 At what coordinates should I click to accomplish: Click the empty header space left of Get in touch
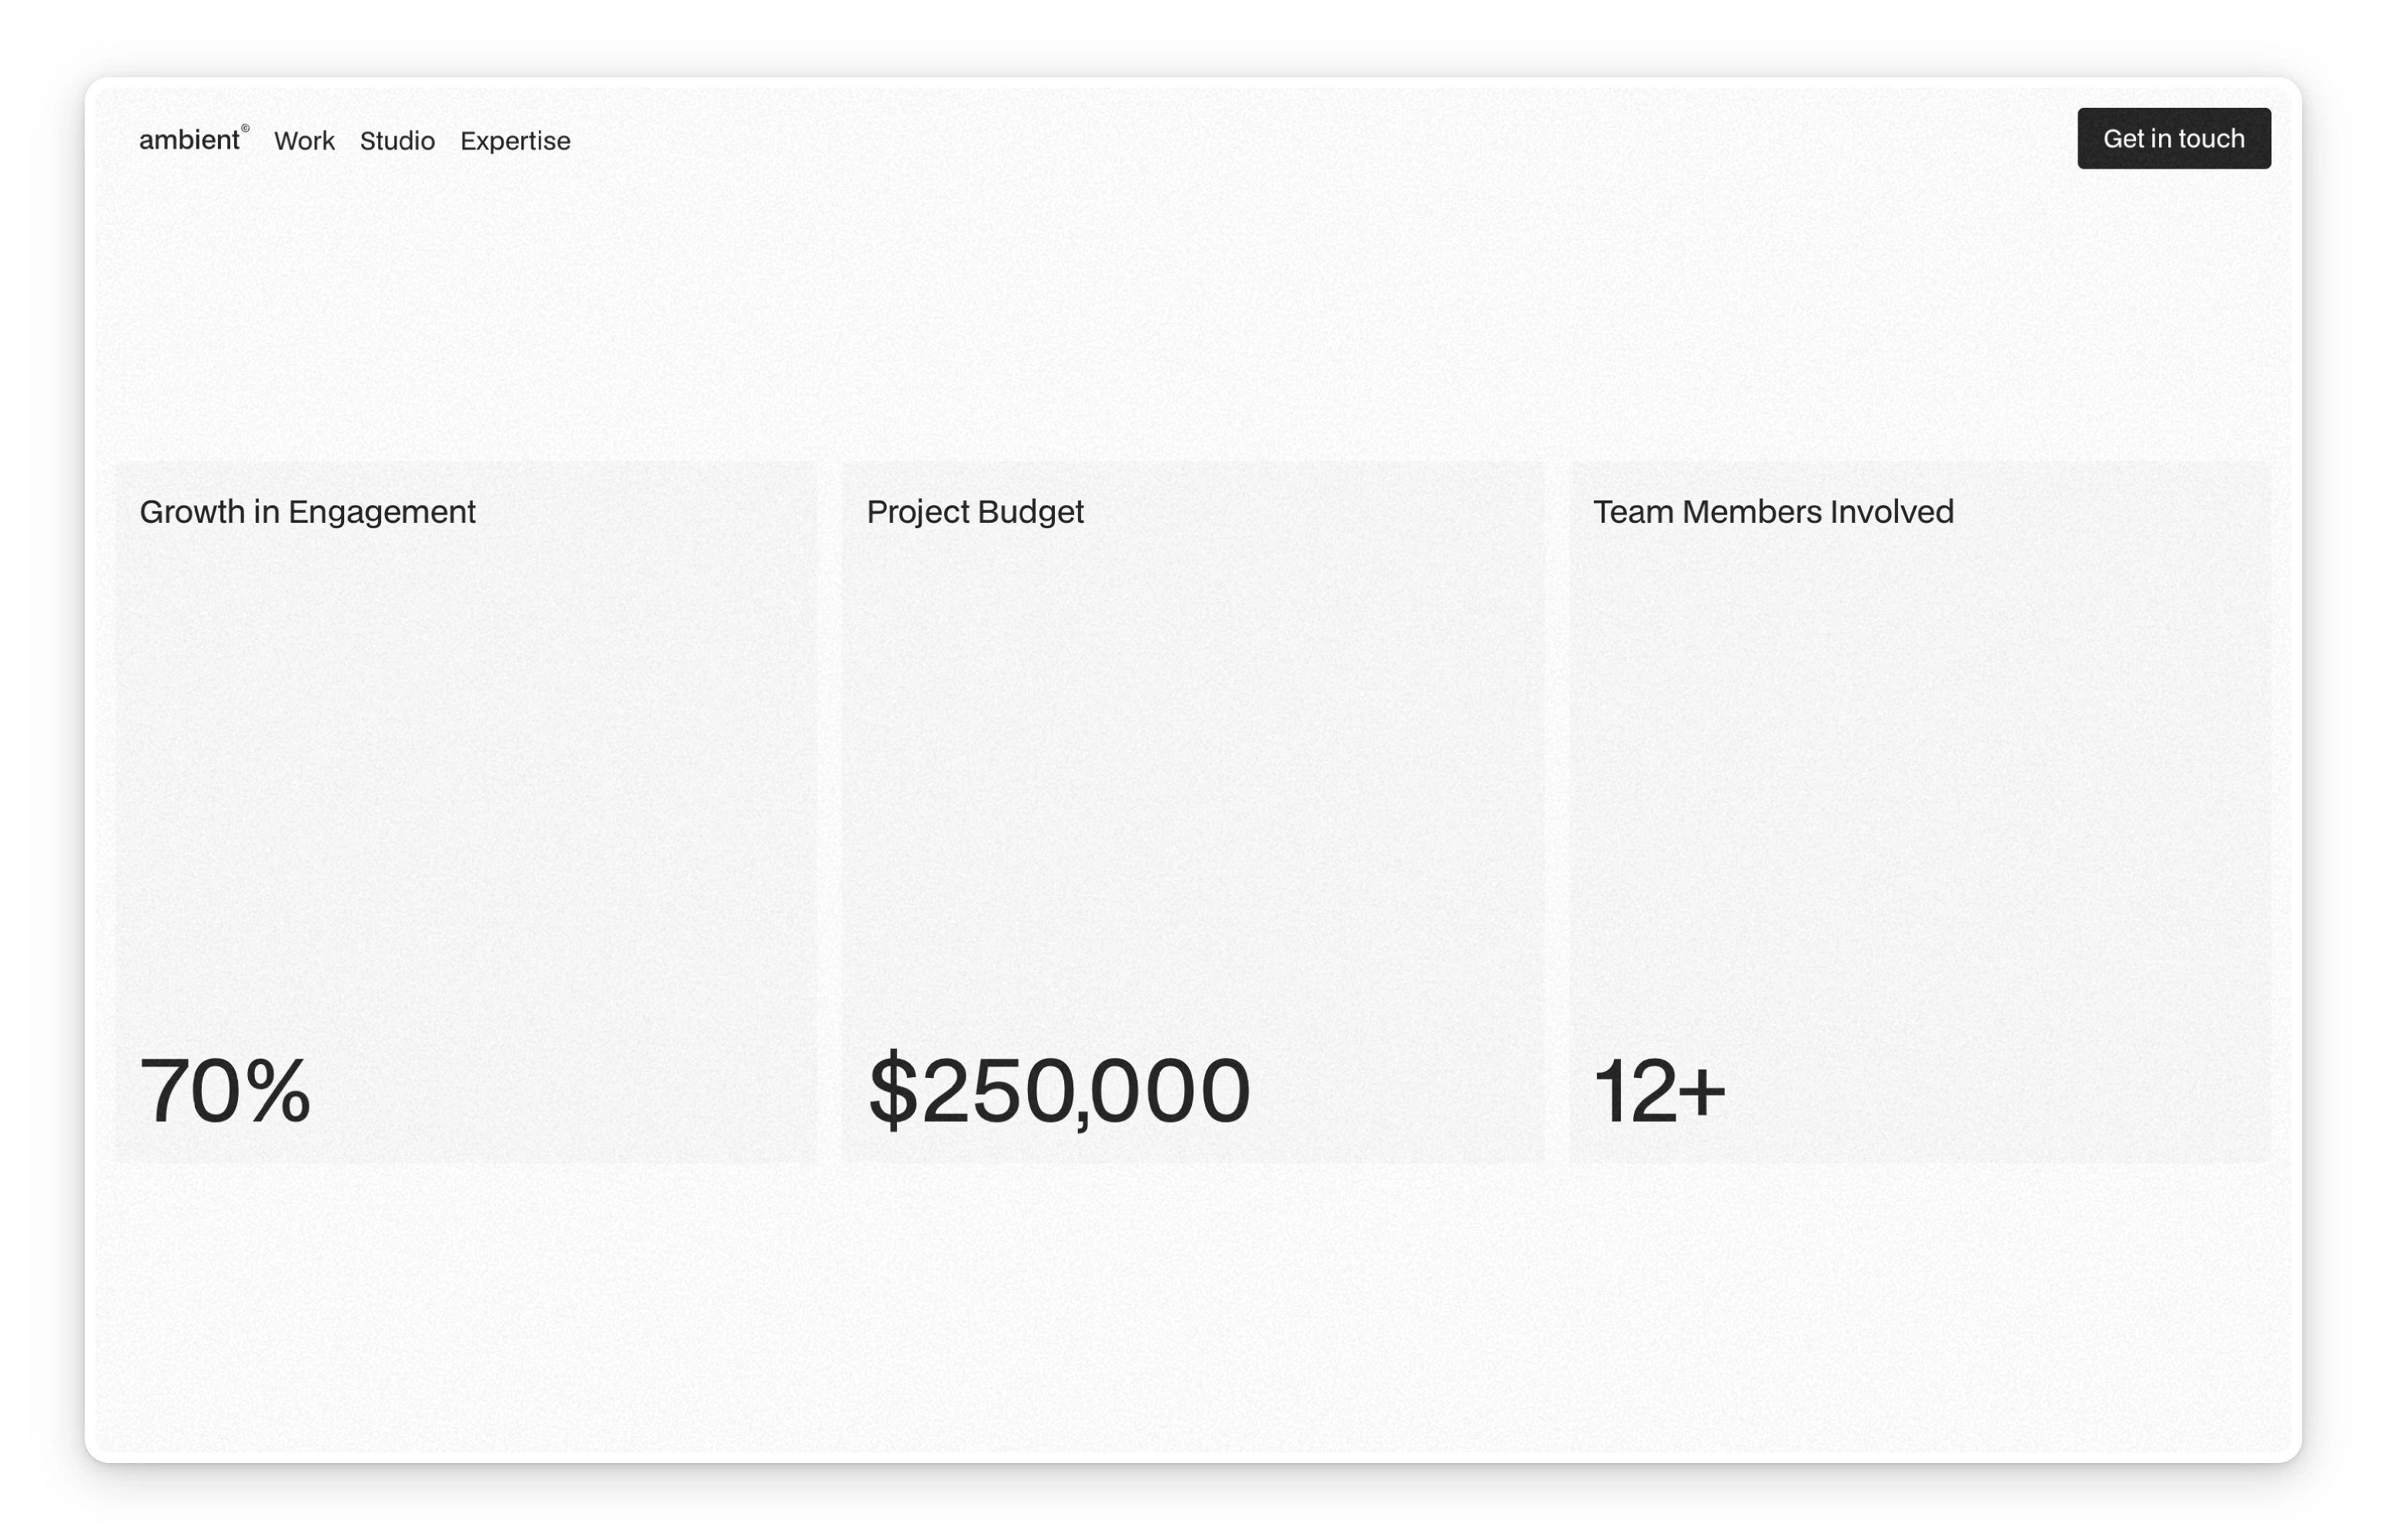(1300, 140)
